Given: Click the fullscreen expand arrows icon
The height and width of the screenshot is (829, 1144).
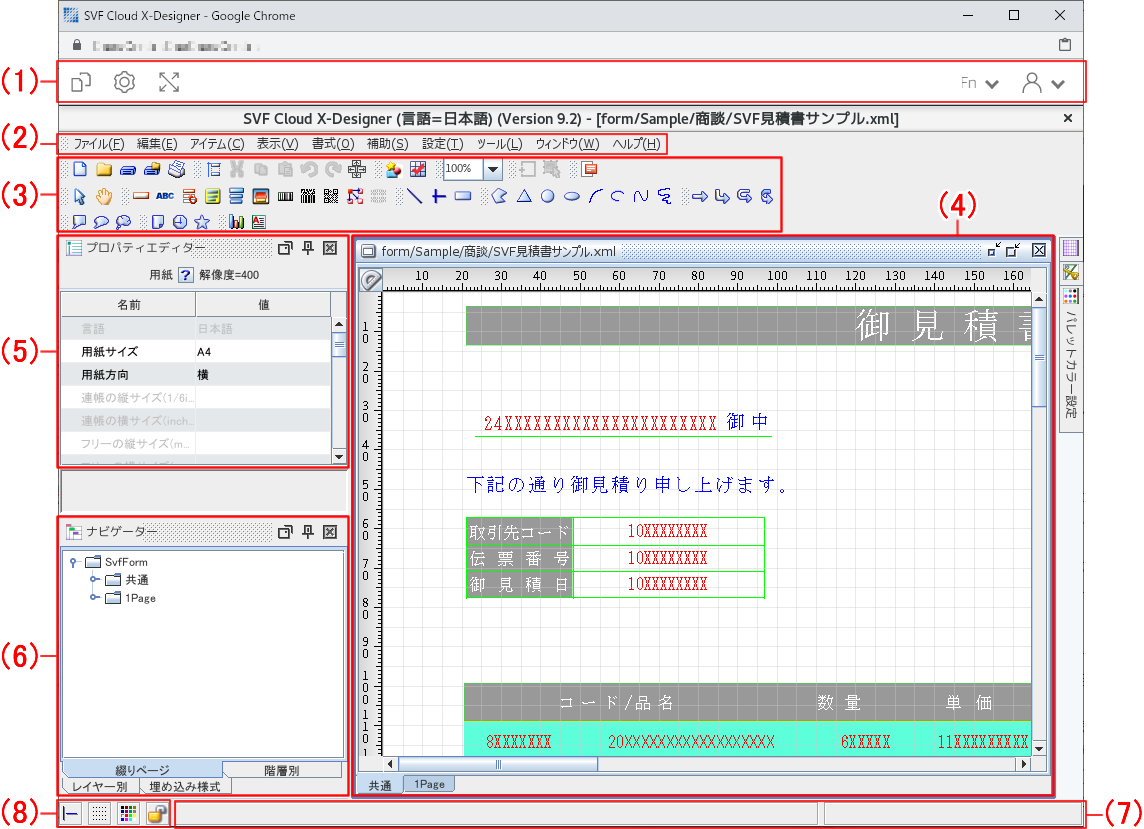Looking at the screenshot, I should pyautogui.click(x=169, y=82).
